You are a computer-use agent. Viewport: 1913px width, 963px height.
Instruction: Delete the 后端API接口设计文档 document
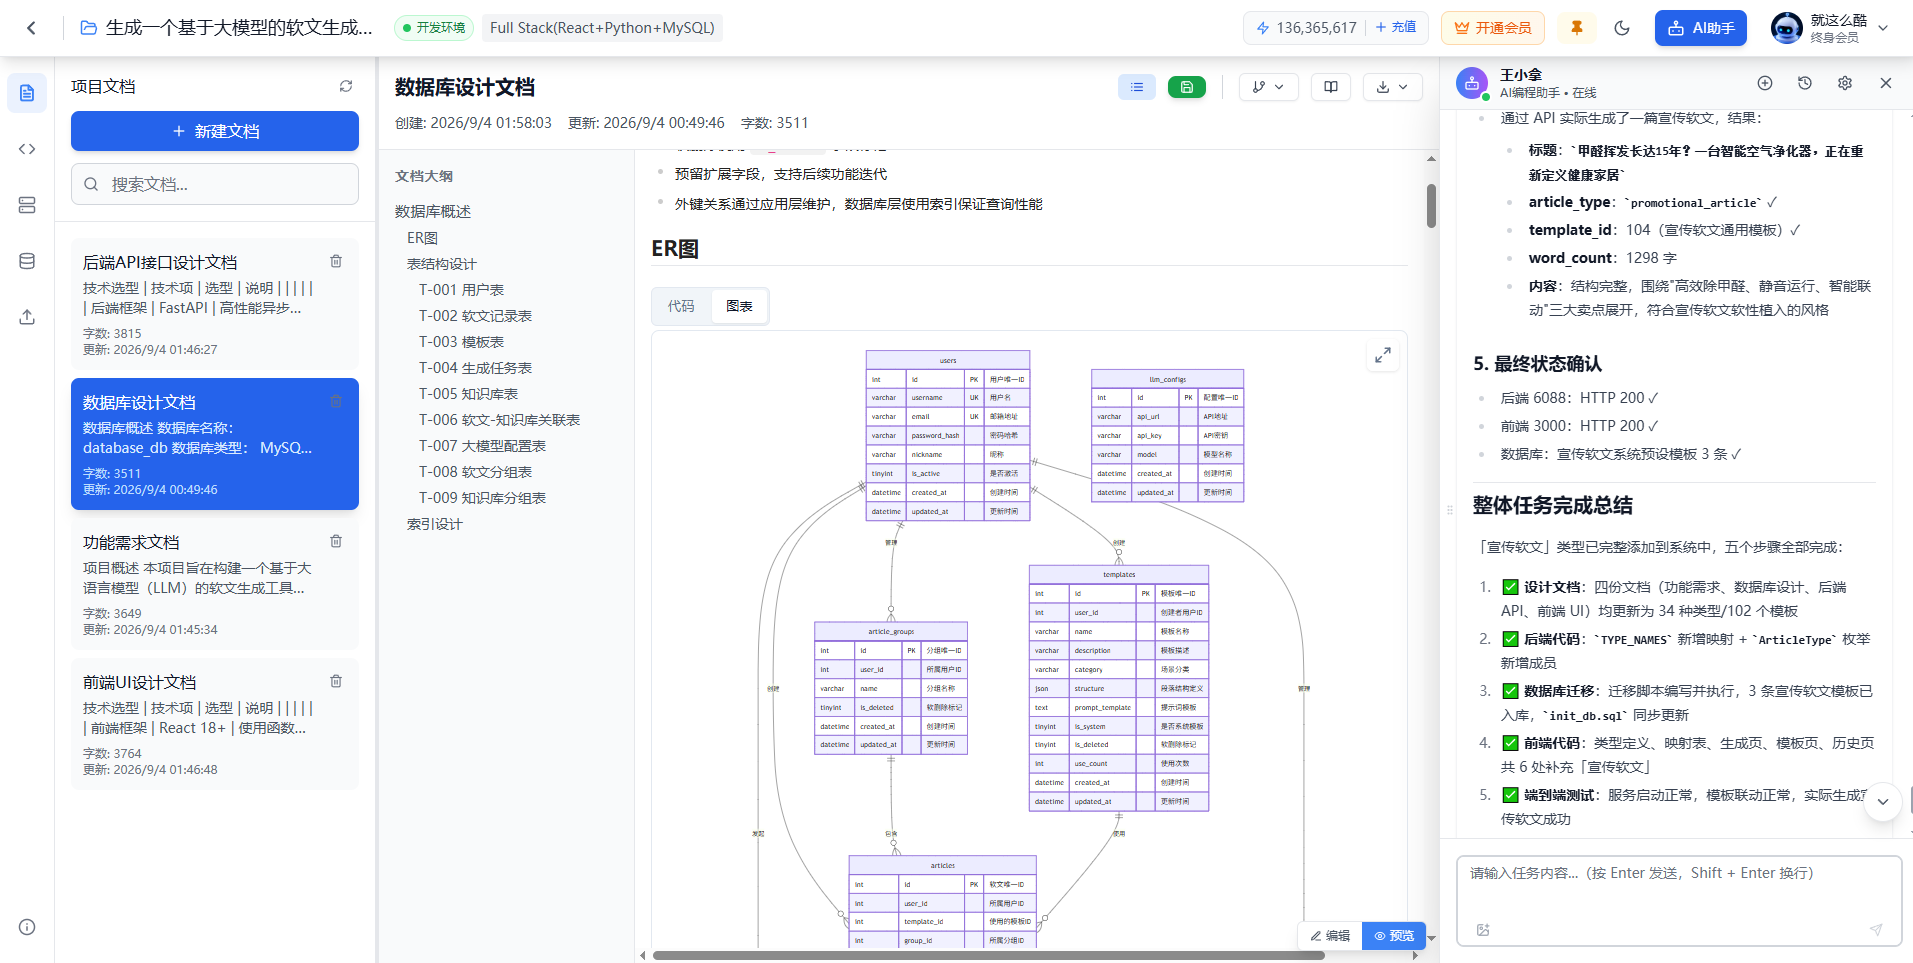[x=336, y=261]
